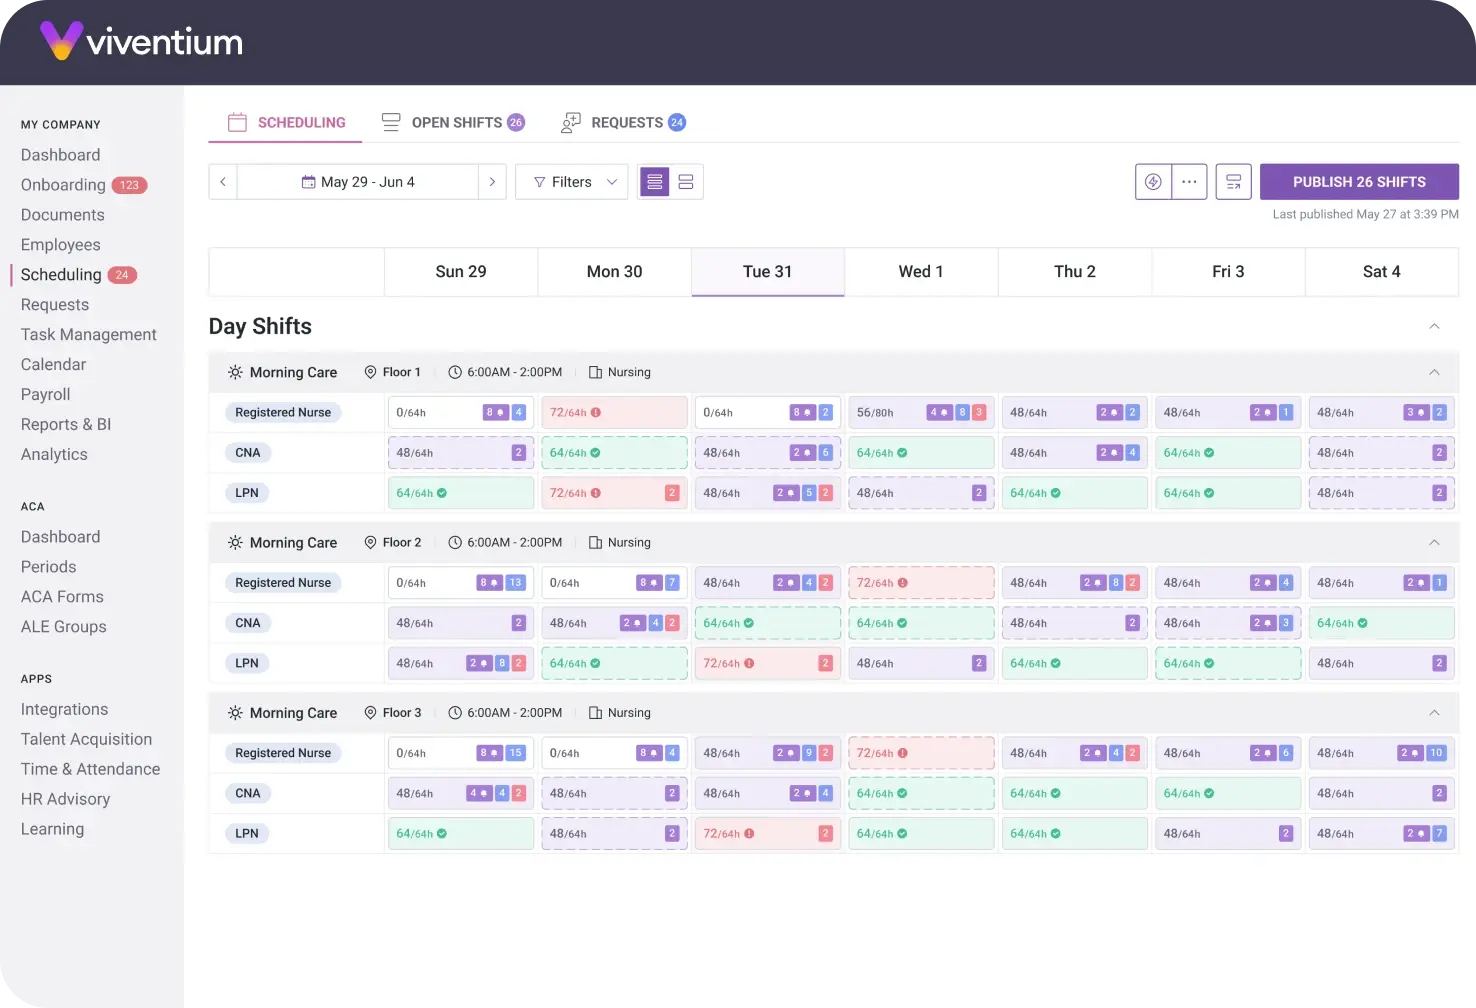Go to previous week with left arrow
This screenshot has width=1476, height=1008.
point(223,182)
